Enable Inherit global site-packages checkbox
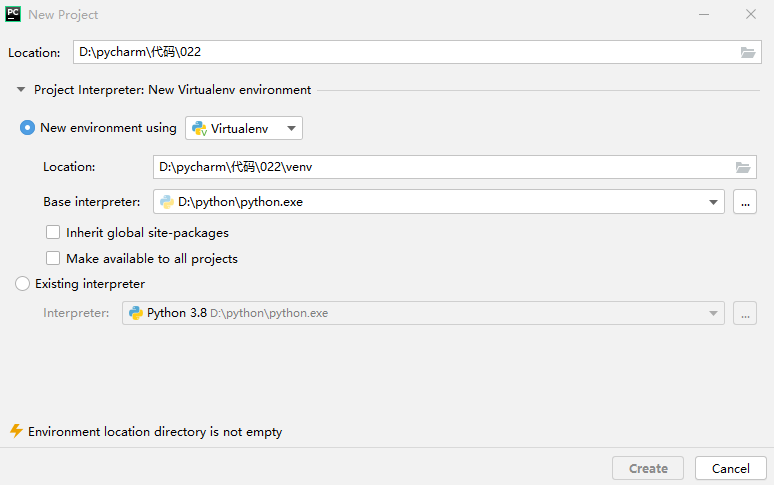Screen dimensions: 774x485 53,232
